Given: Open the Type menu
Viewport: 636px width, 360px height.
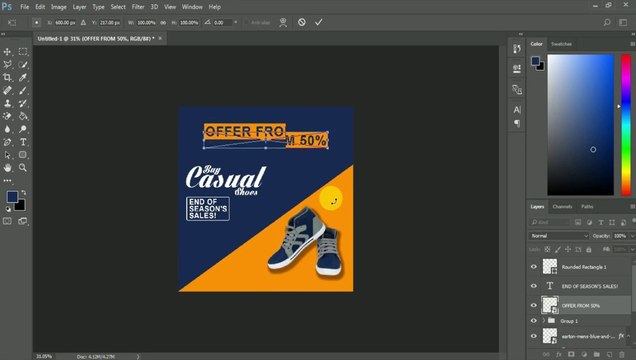Looking at the screenshot, I should coord(98,7).
